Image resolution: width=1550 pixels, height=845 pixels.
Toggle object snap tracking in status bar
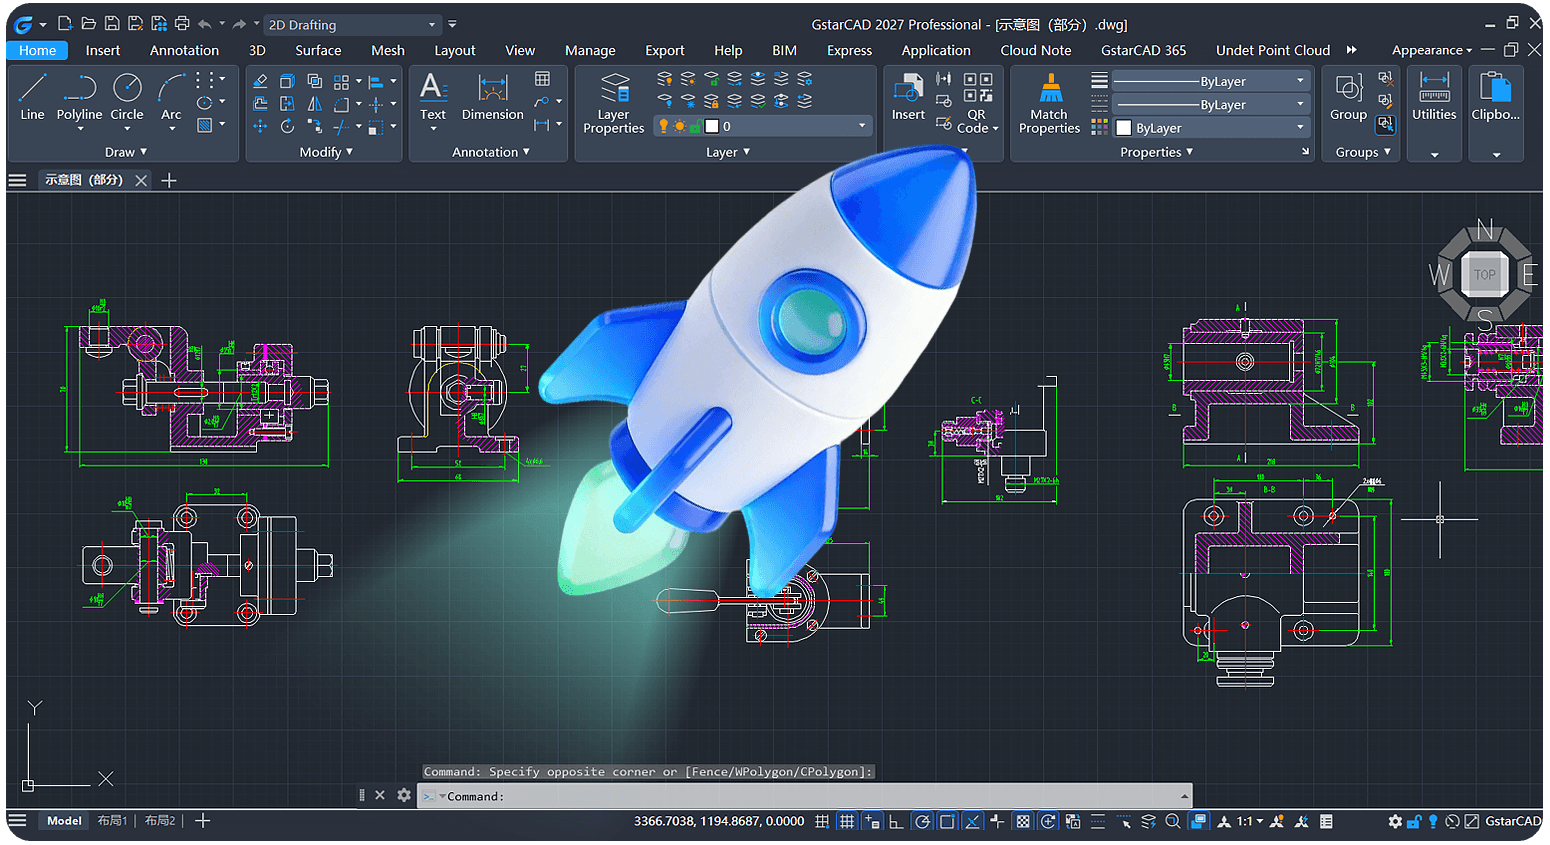pyautogui.click(x=972, y=821)
